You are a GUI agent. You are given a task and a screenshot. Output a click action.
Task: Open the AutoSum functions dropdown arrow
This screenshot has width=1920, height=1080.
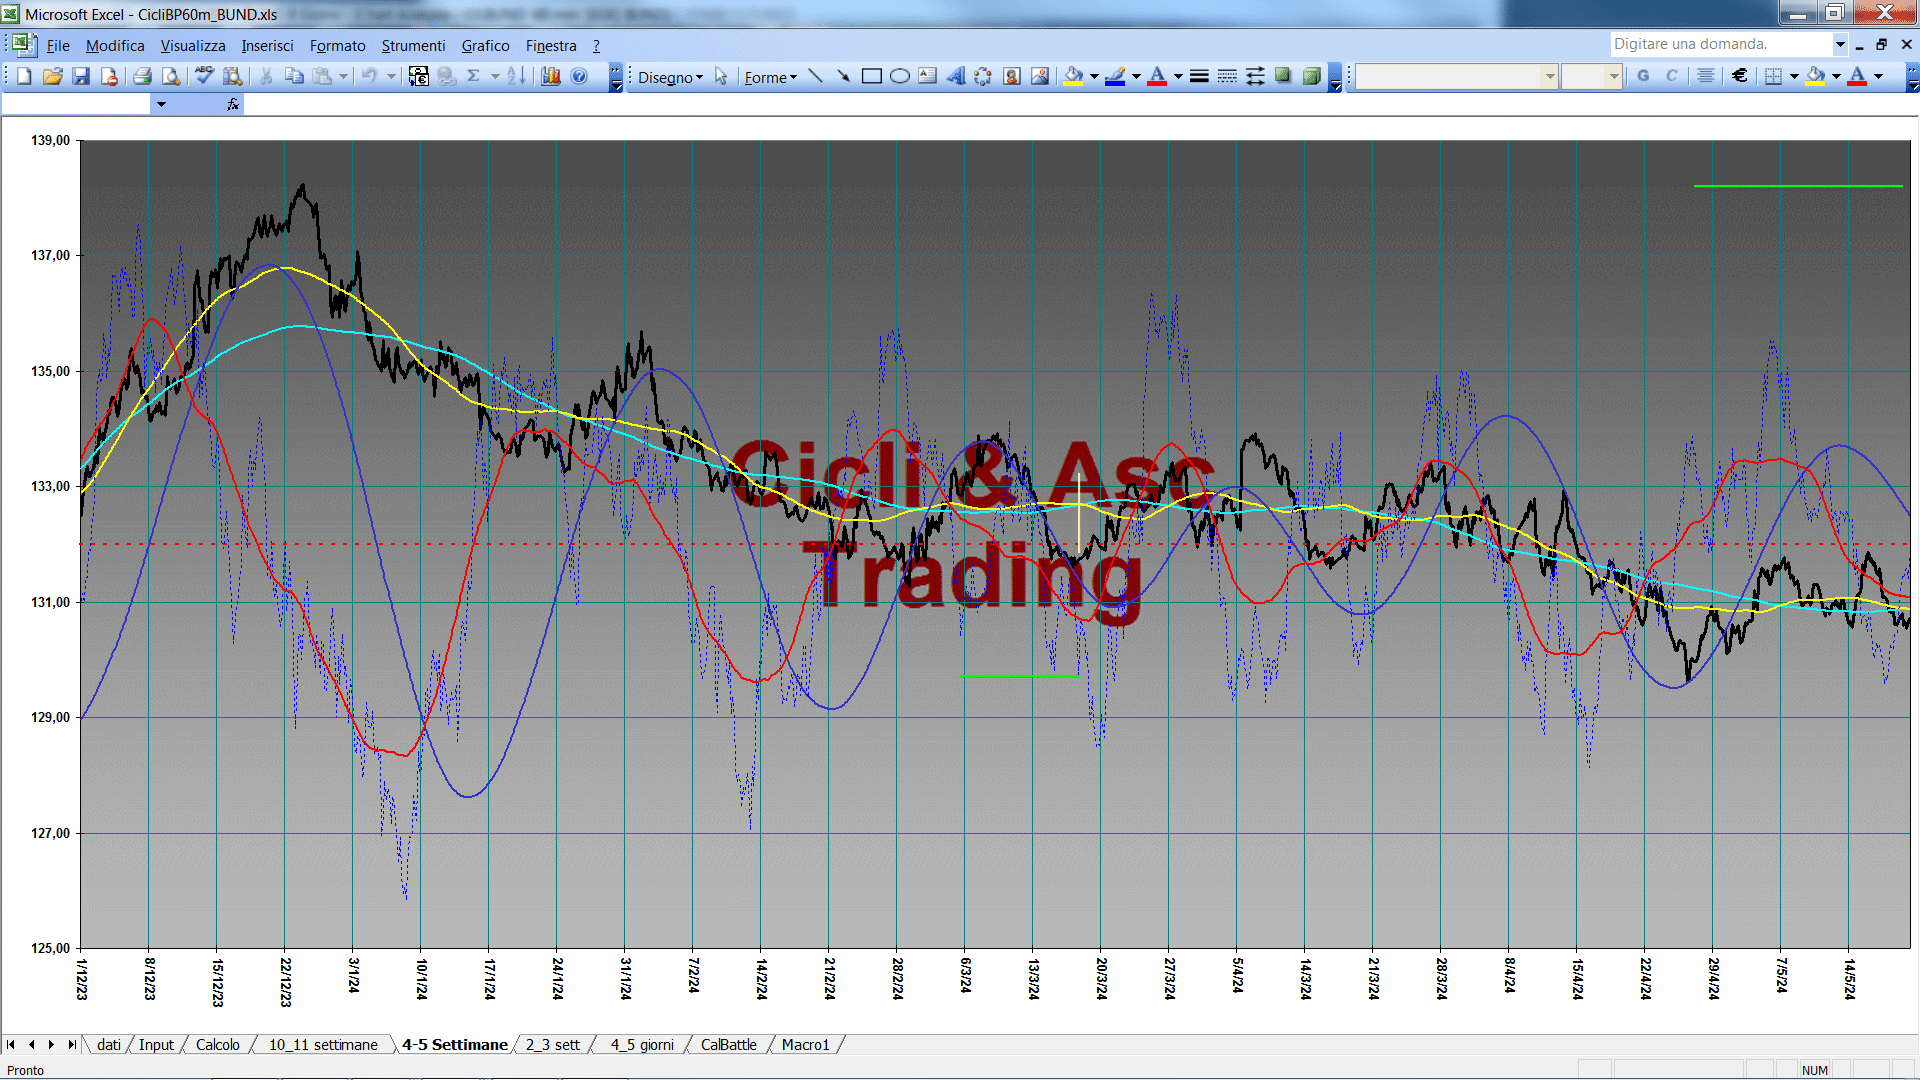coord(495,76)
